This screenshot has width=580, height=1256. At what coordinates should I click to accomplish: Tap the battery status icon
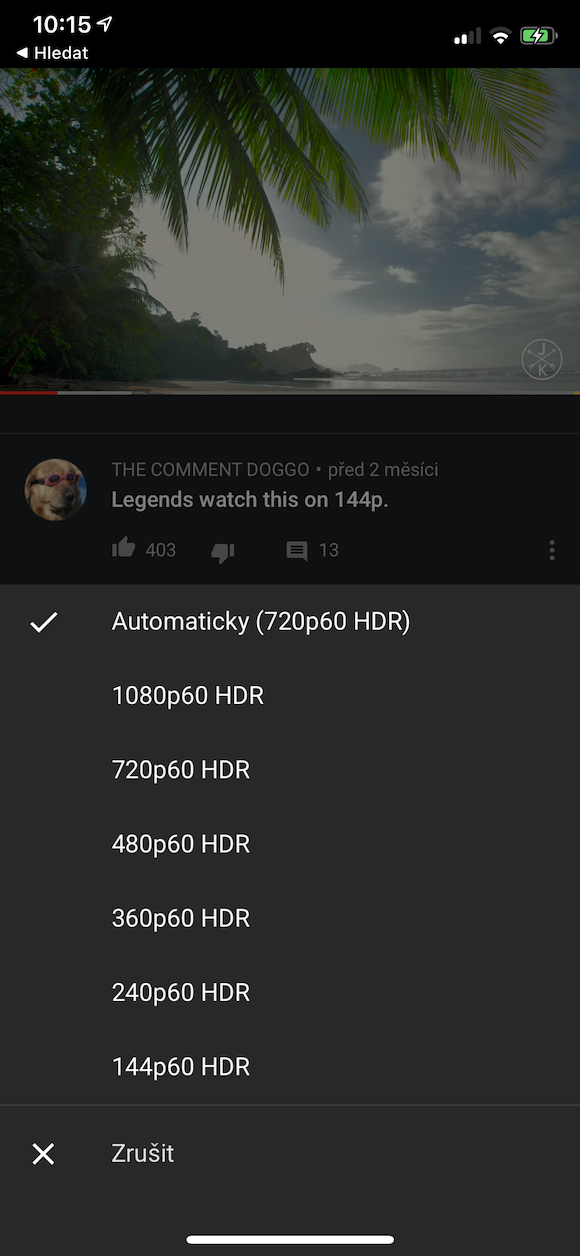click(x=539, y=36)
